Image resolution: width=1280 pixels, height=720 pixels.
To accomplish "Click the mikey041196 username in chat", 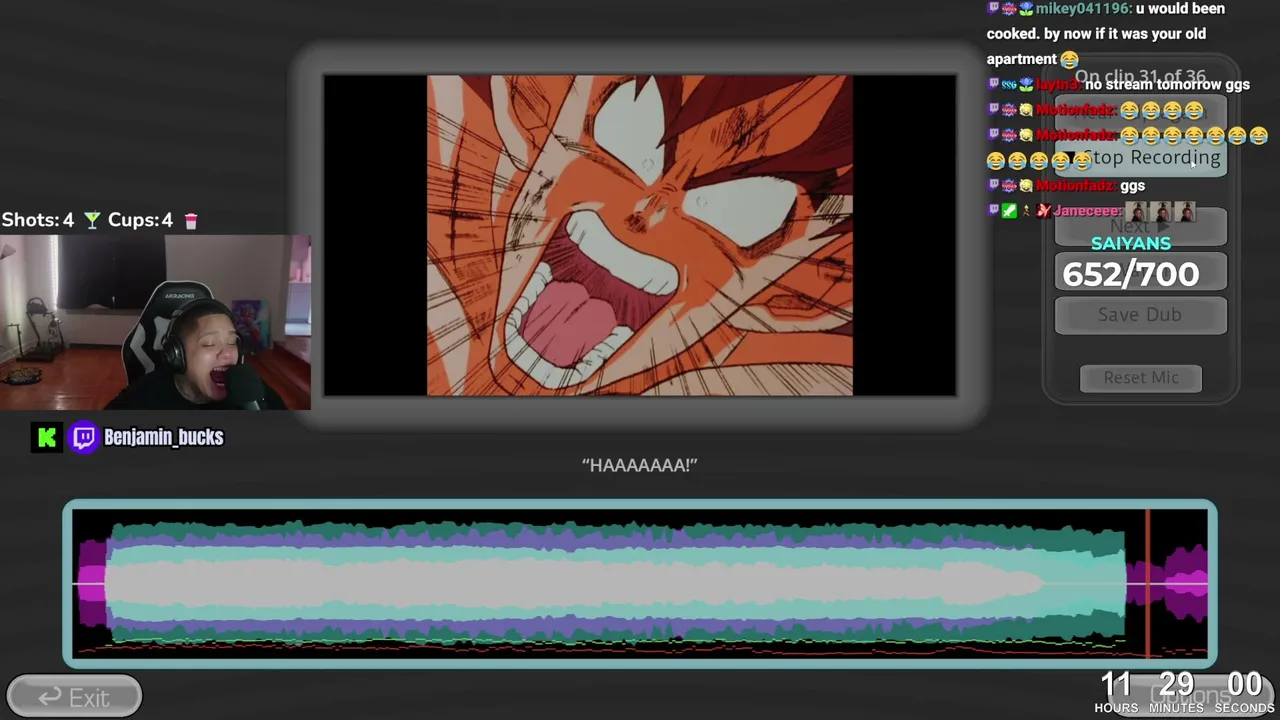I will tap(1083, 9).
